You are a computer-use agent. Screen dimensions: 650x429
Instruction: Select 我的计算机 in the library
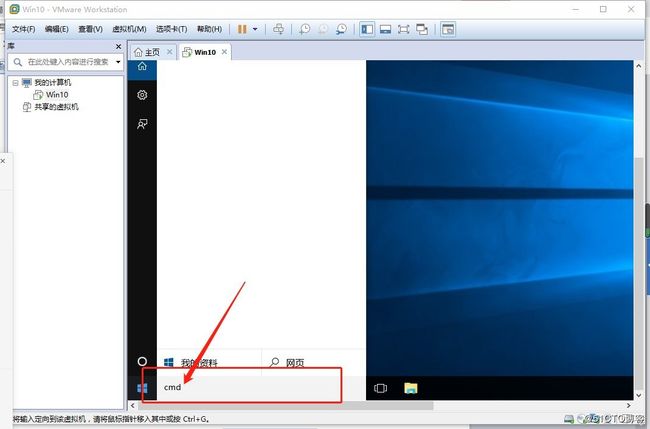53,82
